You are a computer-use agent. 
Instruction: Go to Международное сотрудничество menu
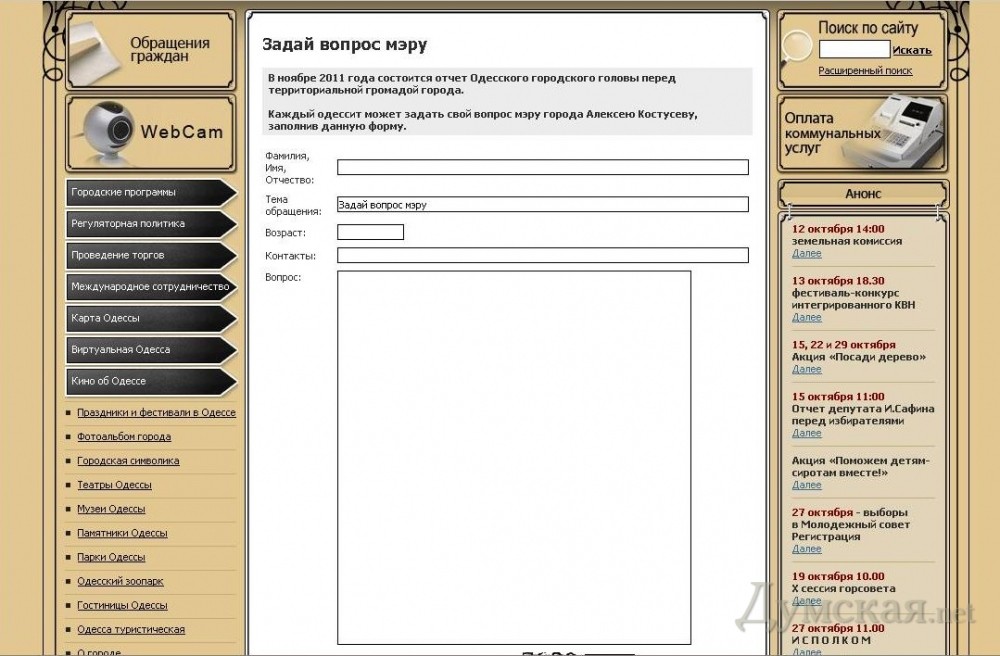click(x=150, y=287)
